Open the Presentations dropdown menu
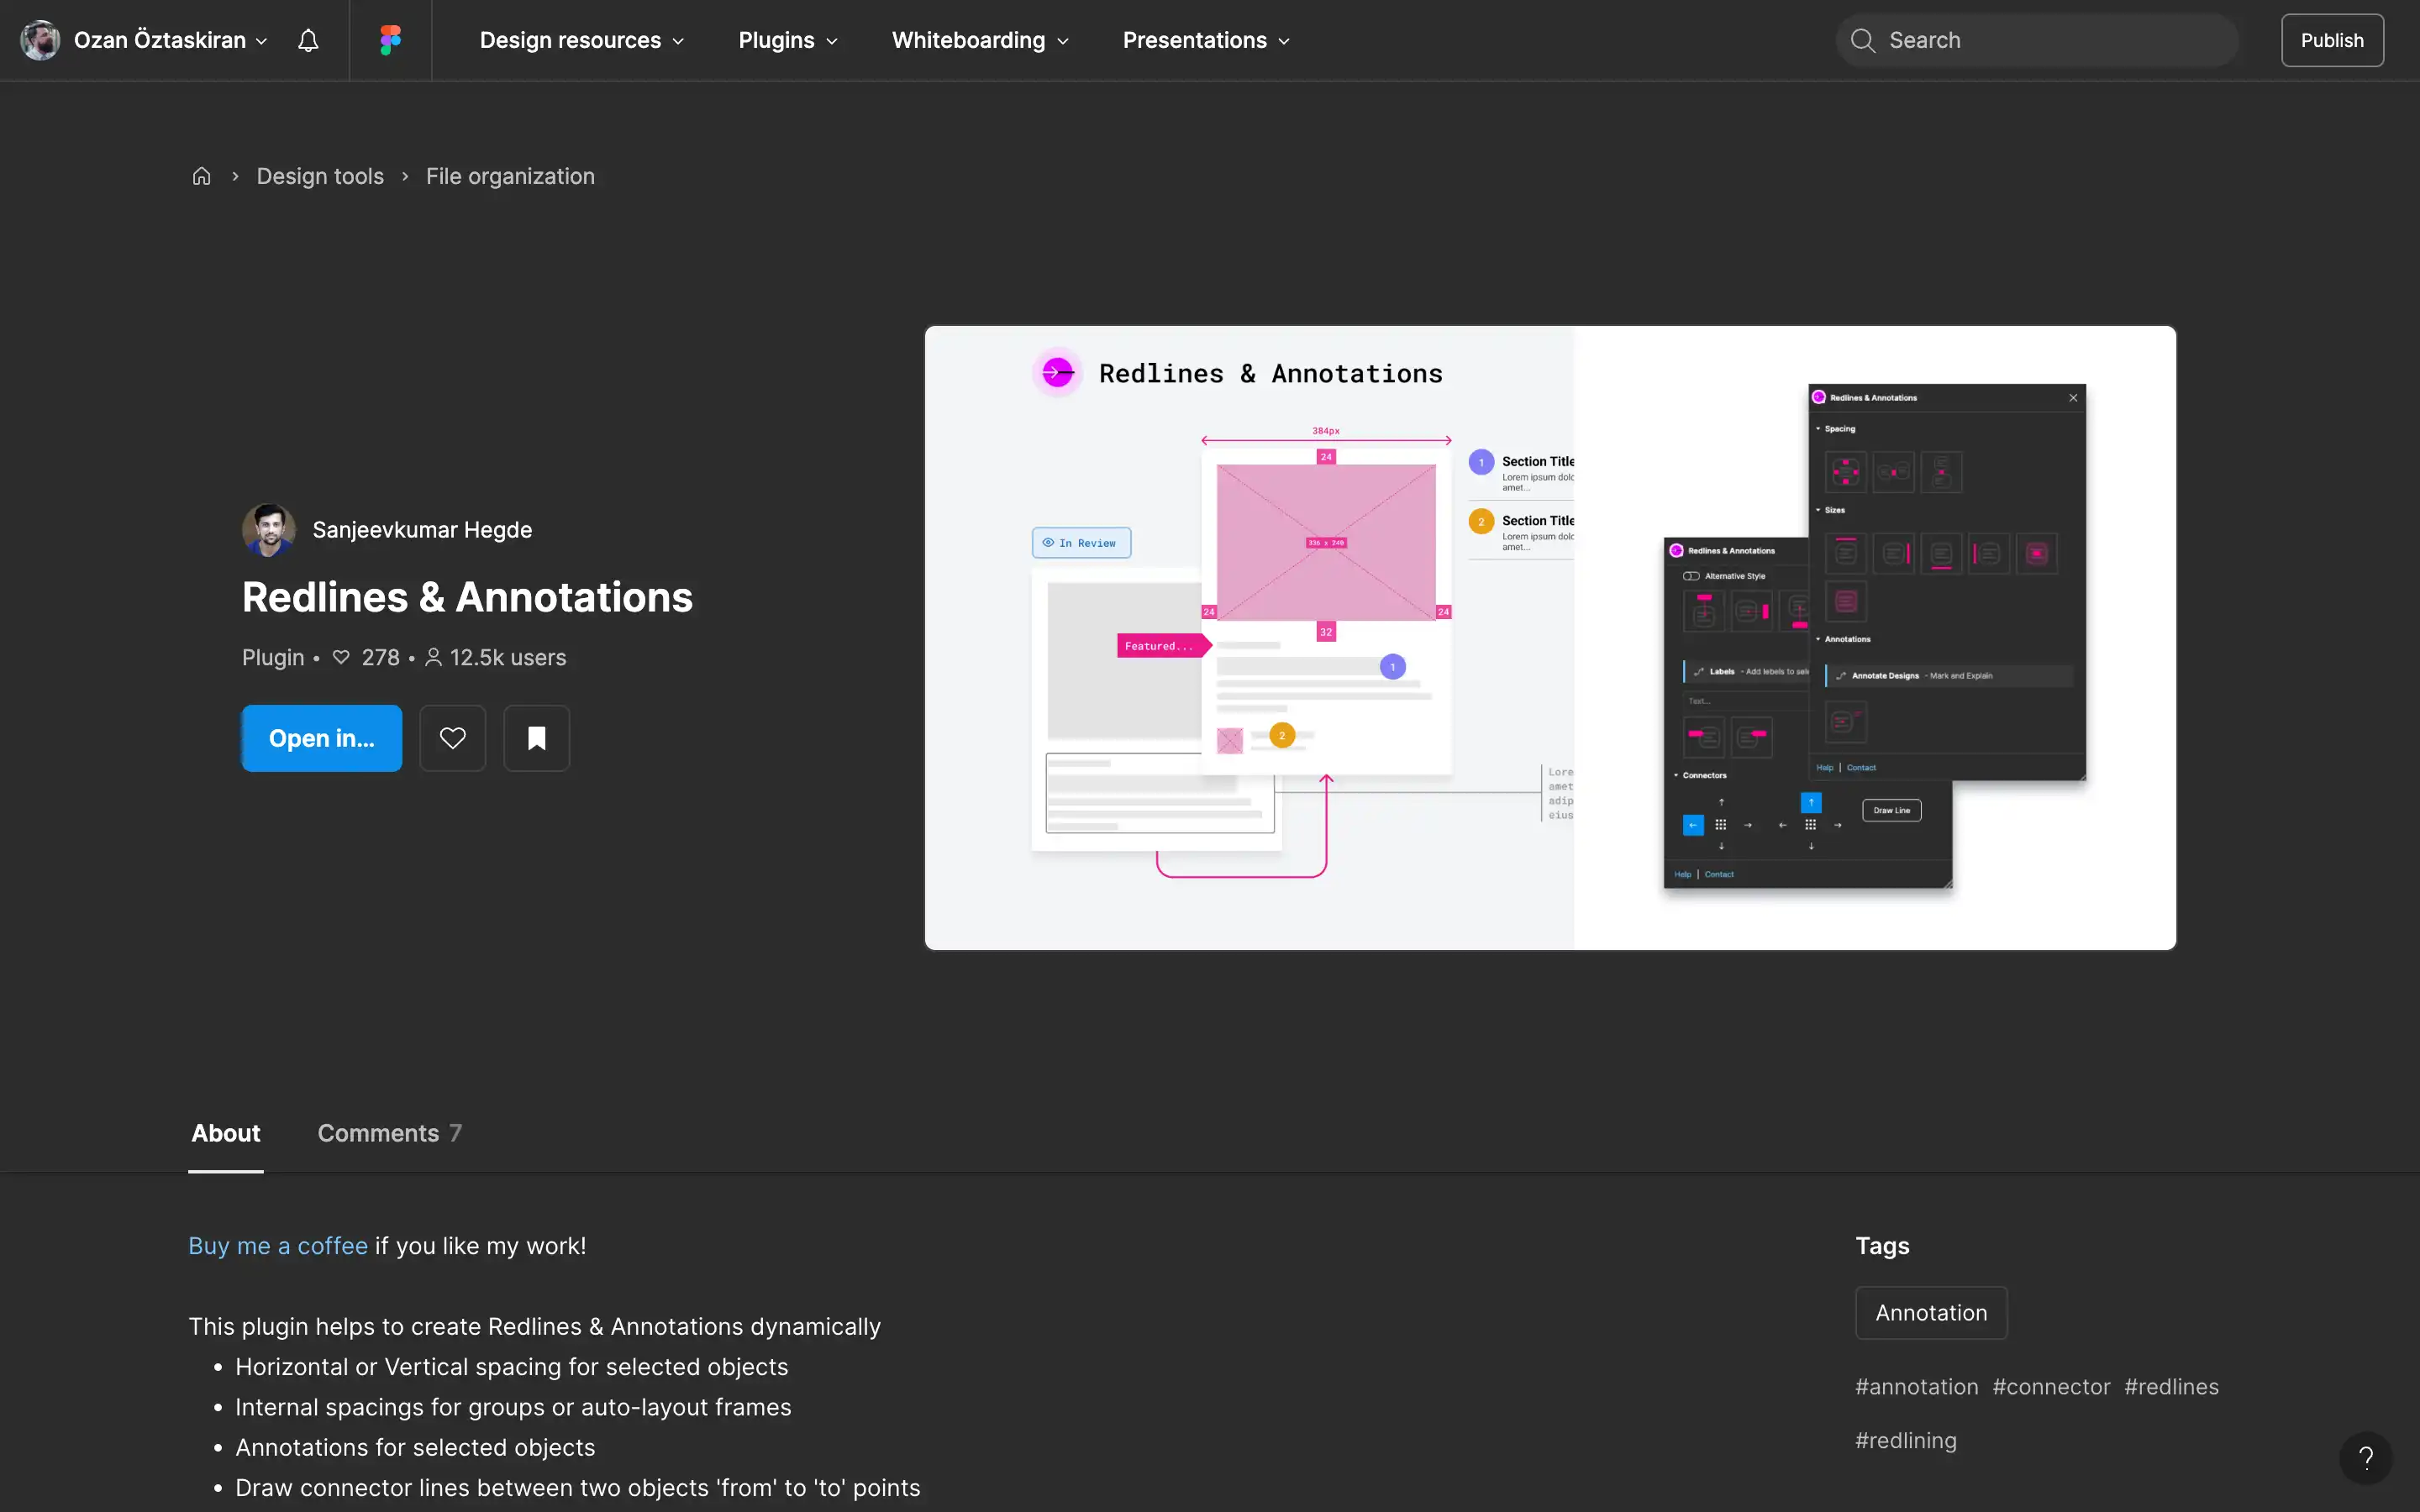2420x1512 pixels. click(1206, 40)
